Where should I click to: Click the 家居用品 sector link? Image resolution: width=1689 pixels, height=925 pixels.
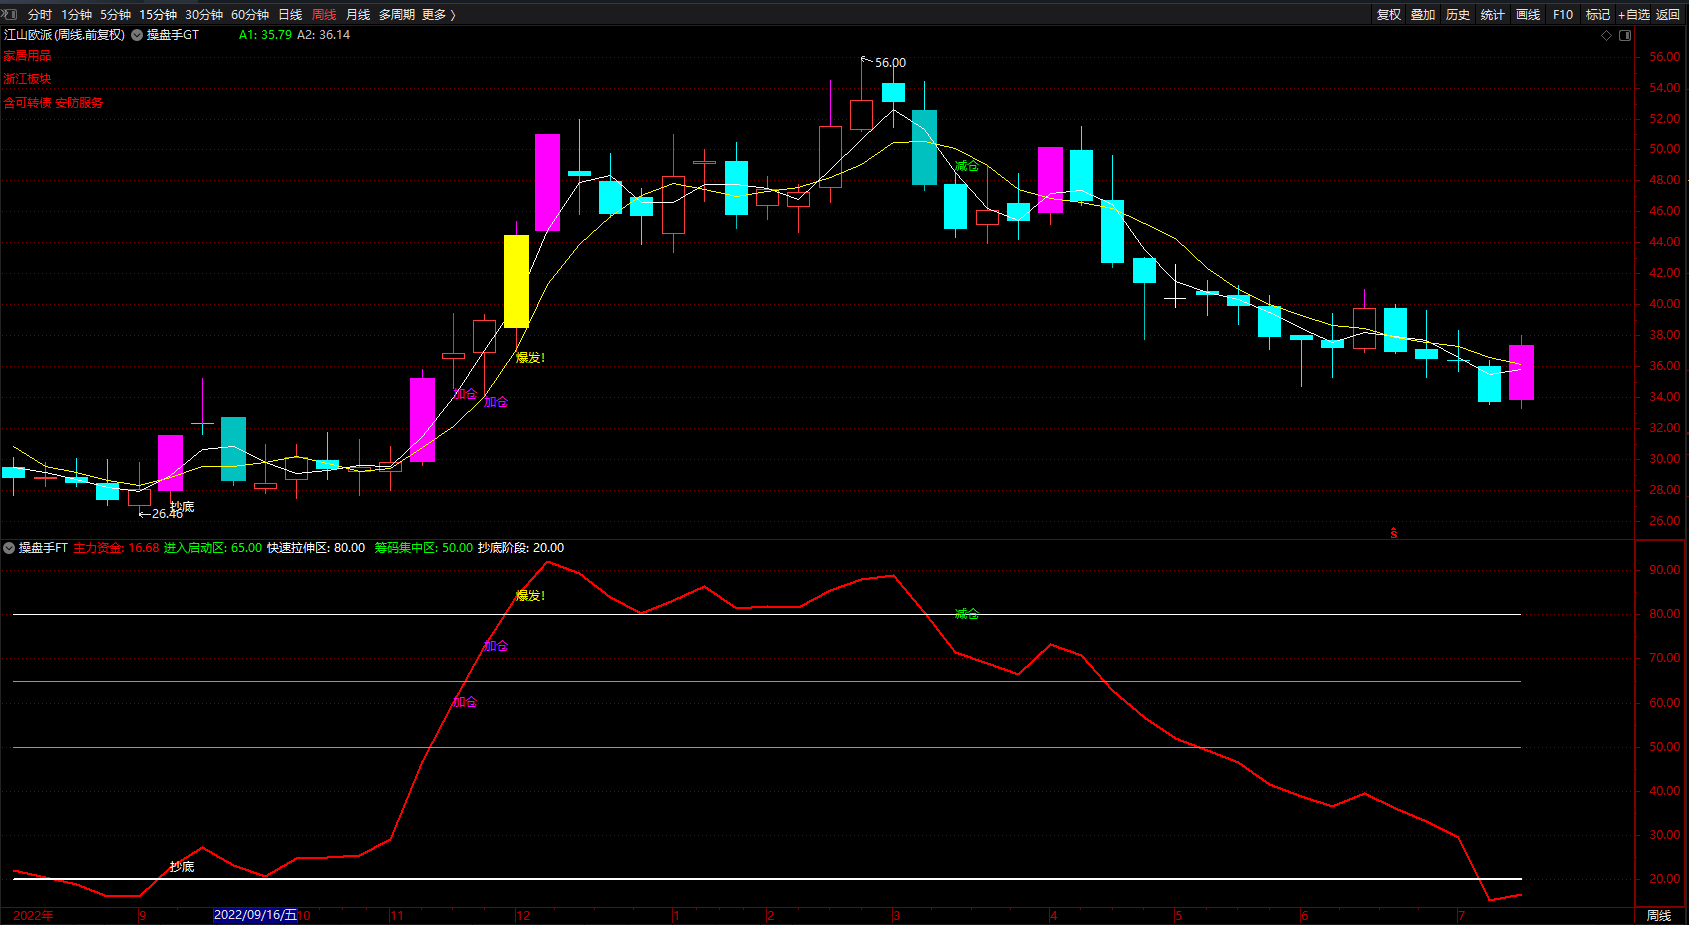click(x=27, y=56)
